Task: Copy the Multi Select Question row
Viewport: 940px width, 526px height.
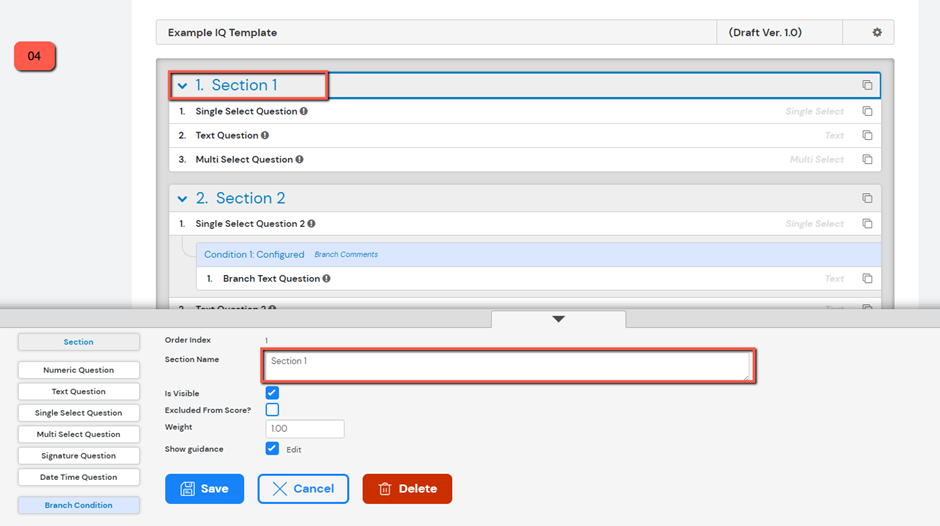Action: click(867, 160)
